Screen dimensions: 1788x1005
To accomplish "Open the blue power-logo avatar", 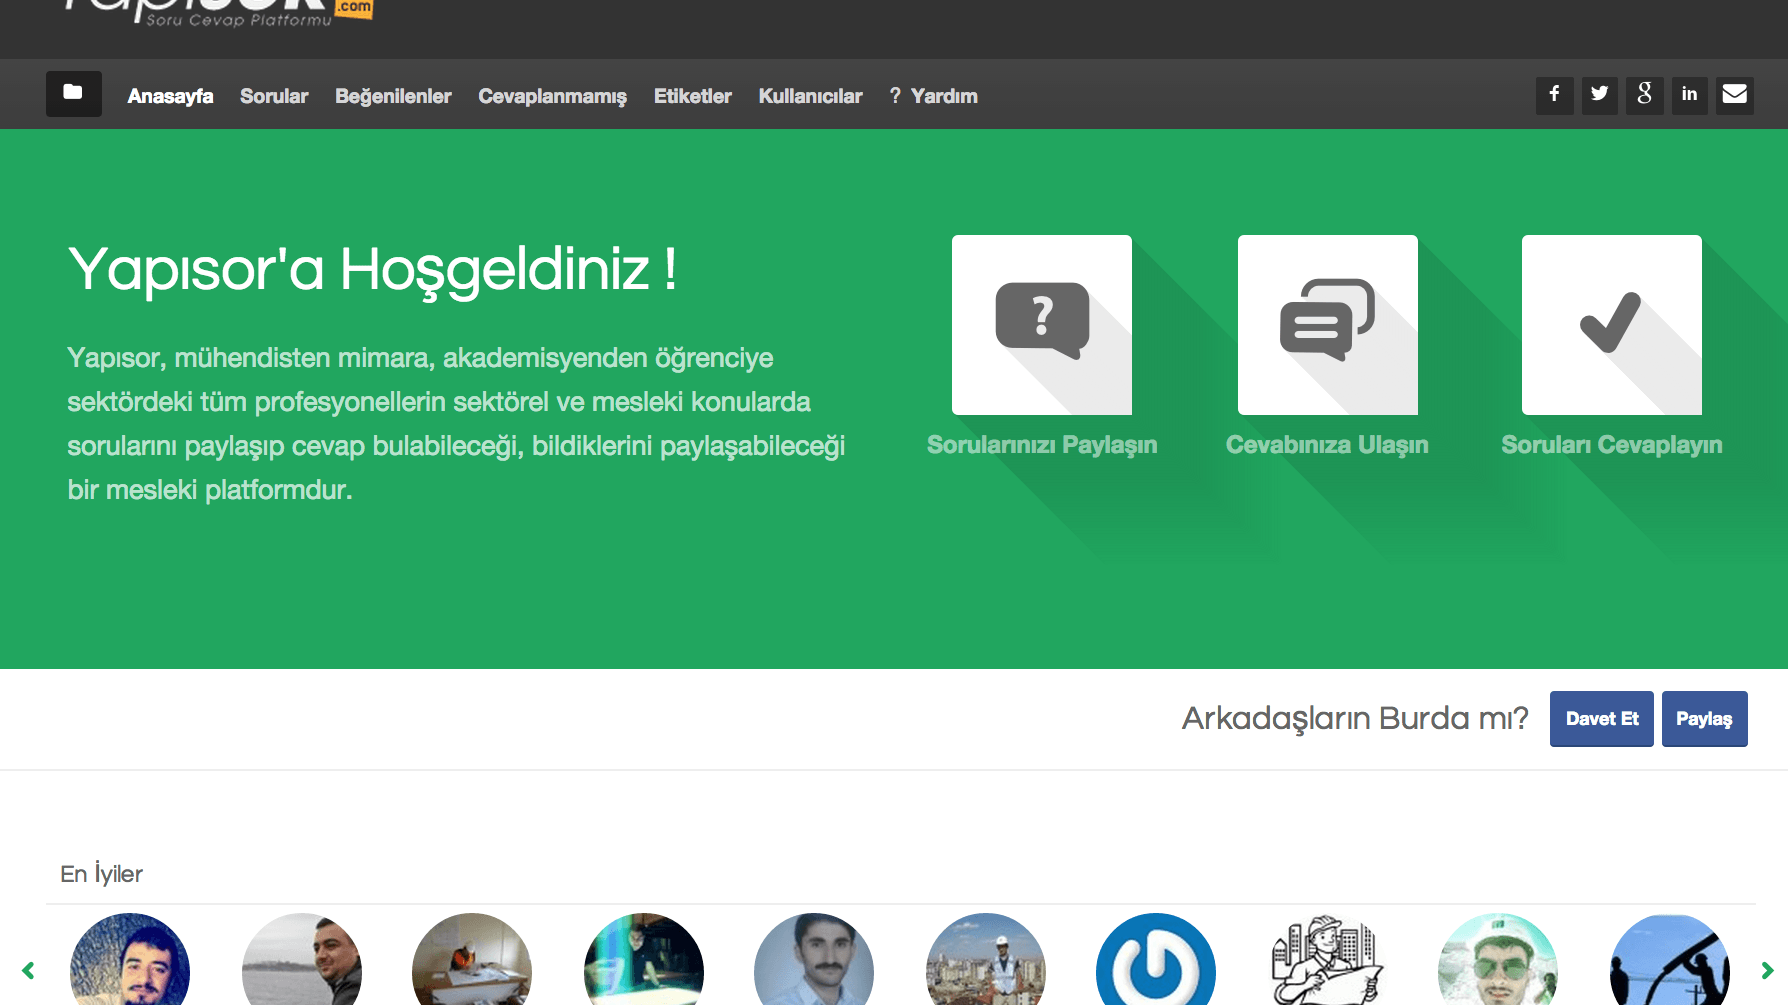I will pos(1156,960).
